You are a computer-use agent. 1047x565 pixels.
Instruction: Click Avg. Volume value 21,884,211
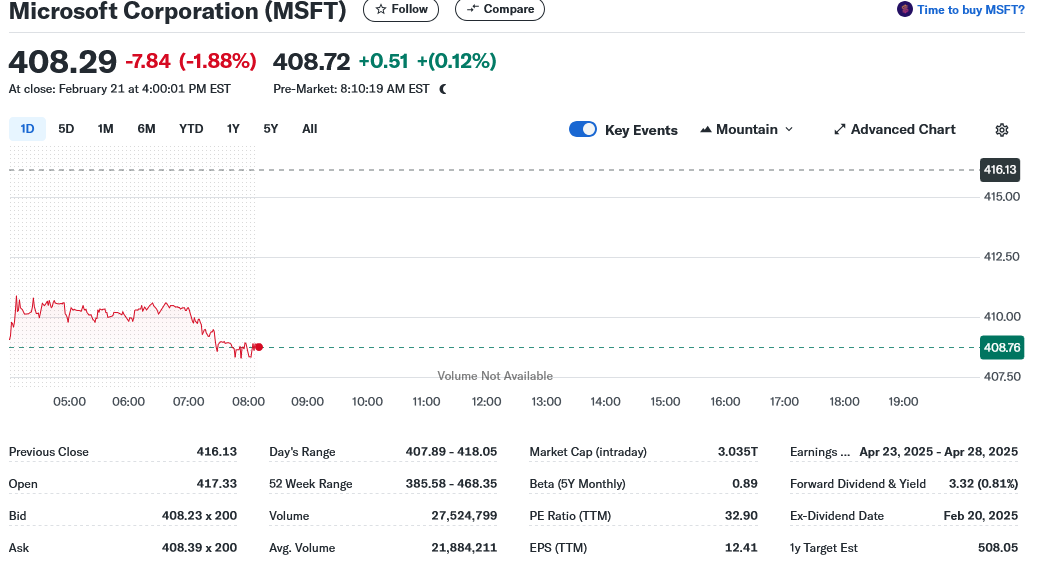click(x=464, y=548)
